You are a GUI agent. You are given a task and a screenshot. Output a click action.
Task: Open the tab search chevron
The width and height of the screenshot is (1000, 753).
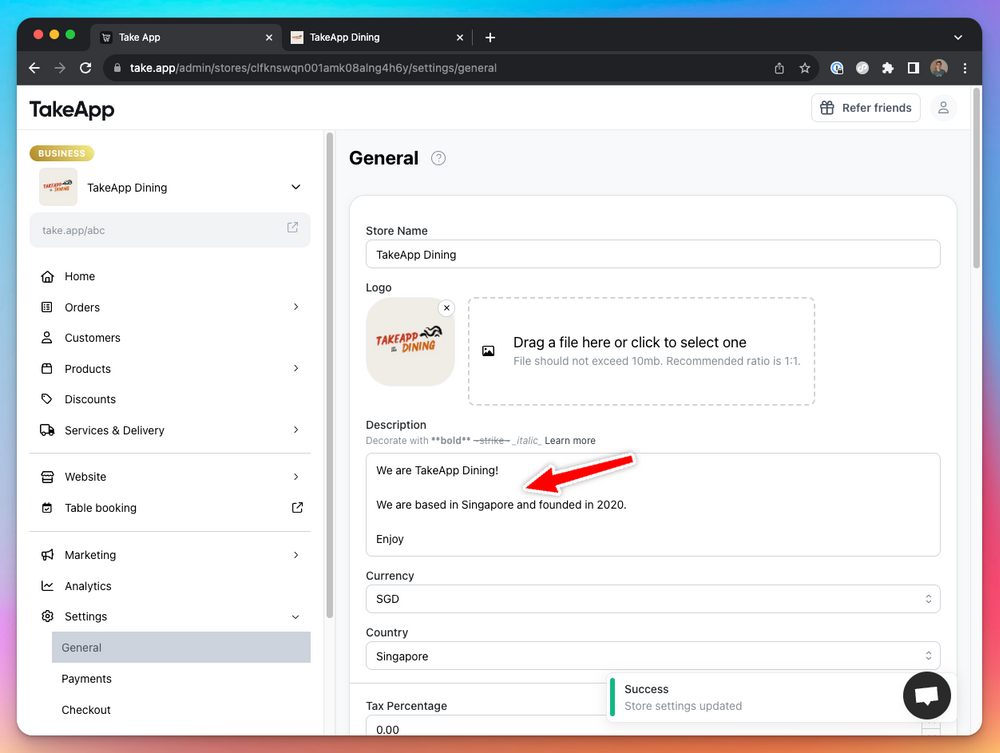click(x=958, y=38)
